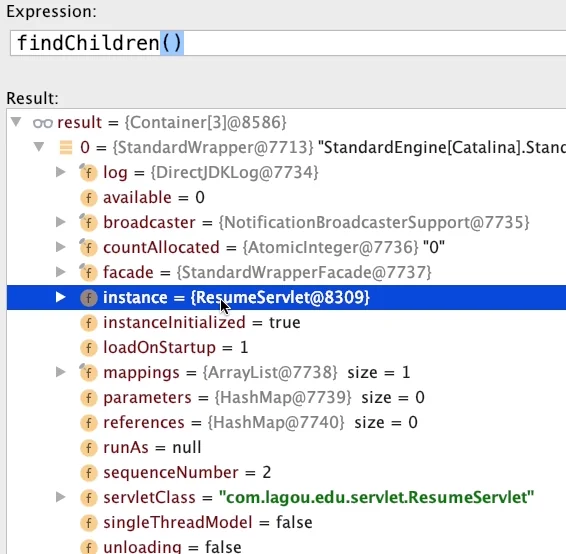Click the Result: label
This screenshot has width=566, height=554.
tap(32, 98)
